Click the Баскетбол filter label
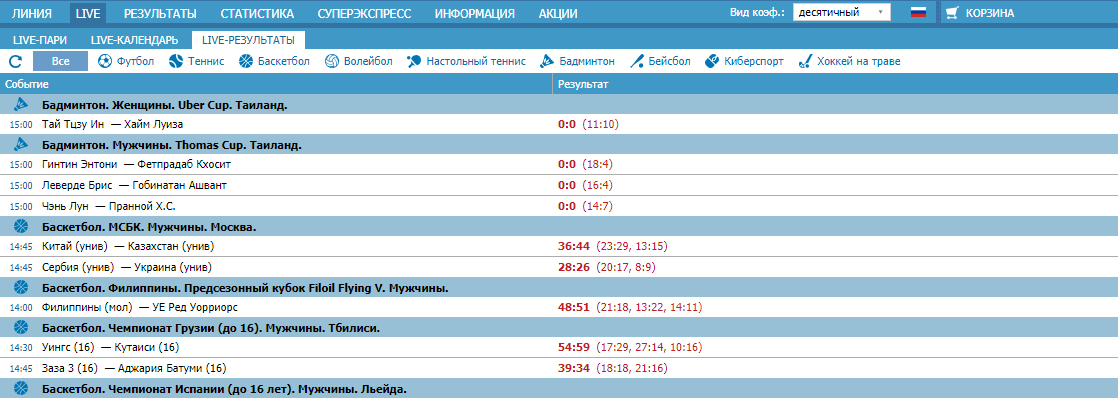 coord(284,61)
